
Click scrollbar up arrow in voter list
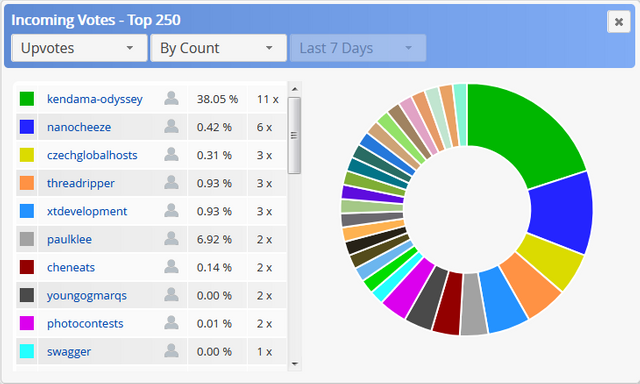[295, 89]
